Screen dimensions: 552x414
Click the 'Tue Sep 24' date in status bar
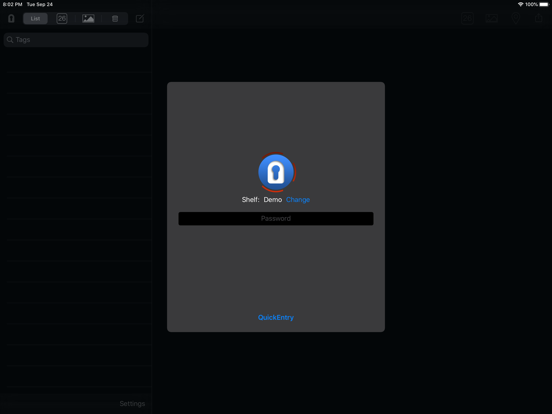[x=40, y=4]
